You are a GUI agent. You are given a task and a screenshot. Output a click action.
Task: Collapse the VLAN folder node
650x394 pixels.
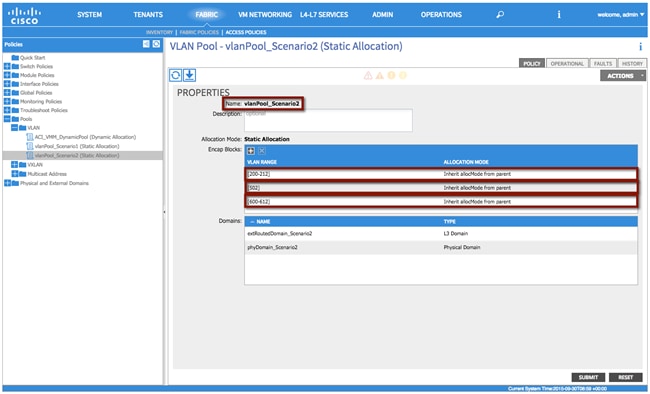pyautogui.click(x=15, y=128)
